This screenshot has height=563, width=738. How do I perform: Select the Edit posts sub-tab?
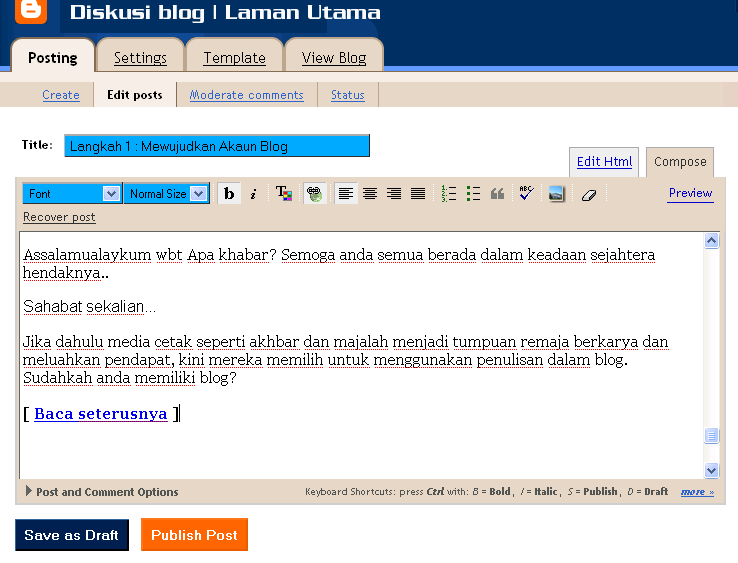pos(135,95)
